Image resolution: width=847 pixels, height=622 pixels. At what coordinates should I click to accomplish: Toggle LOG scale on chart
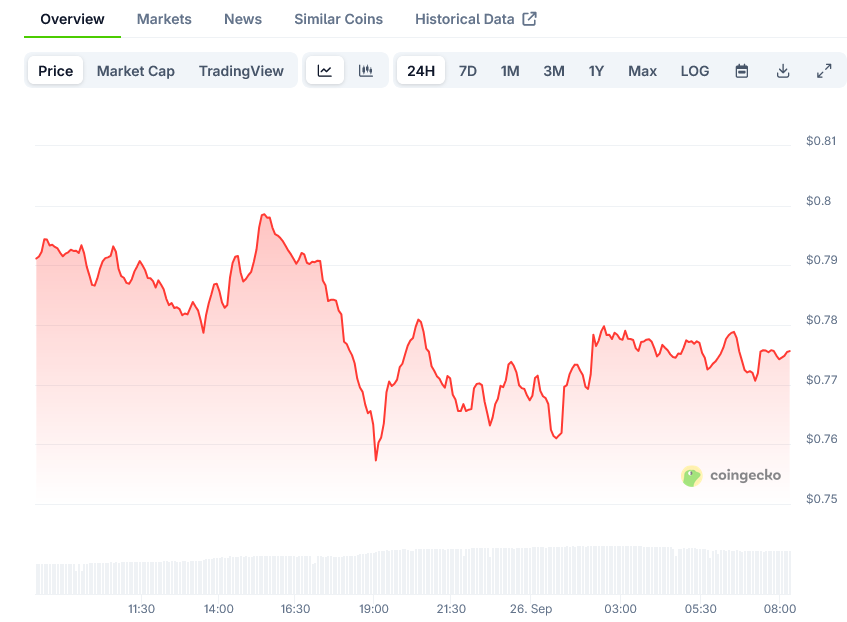(695, 71)
